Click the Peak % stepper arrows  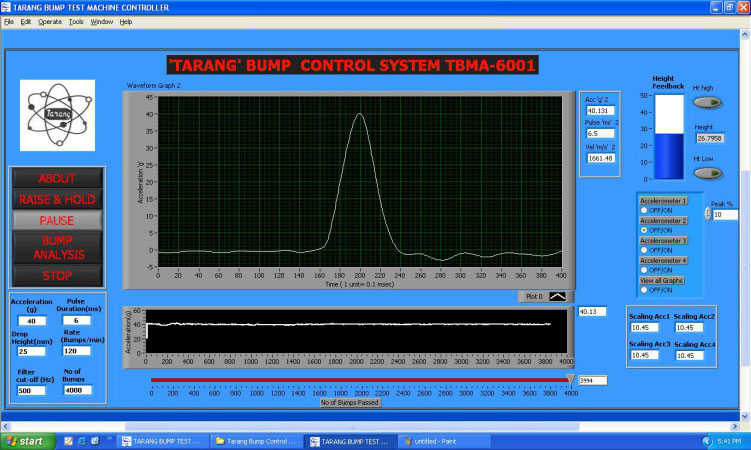(708, 214)
